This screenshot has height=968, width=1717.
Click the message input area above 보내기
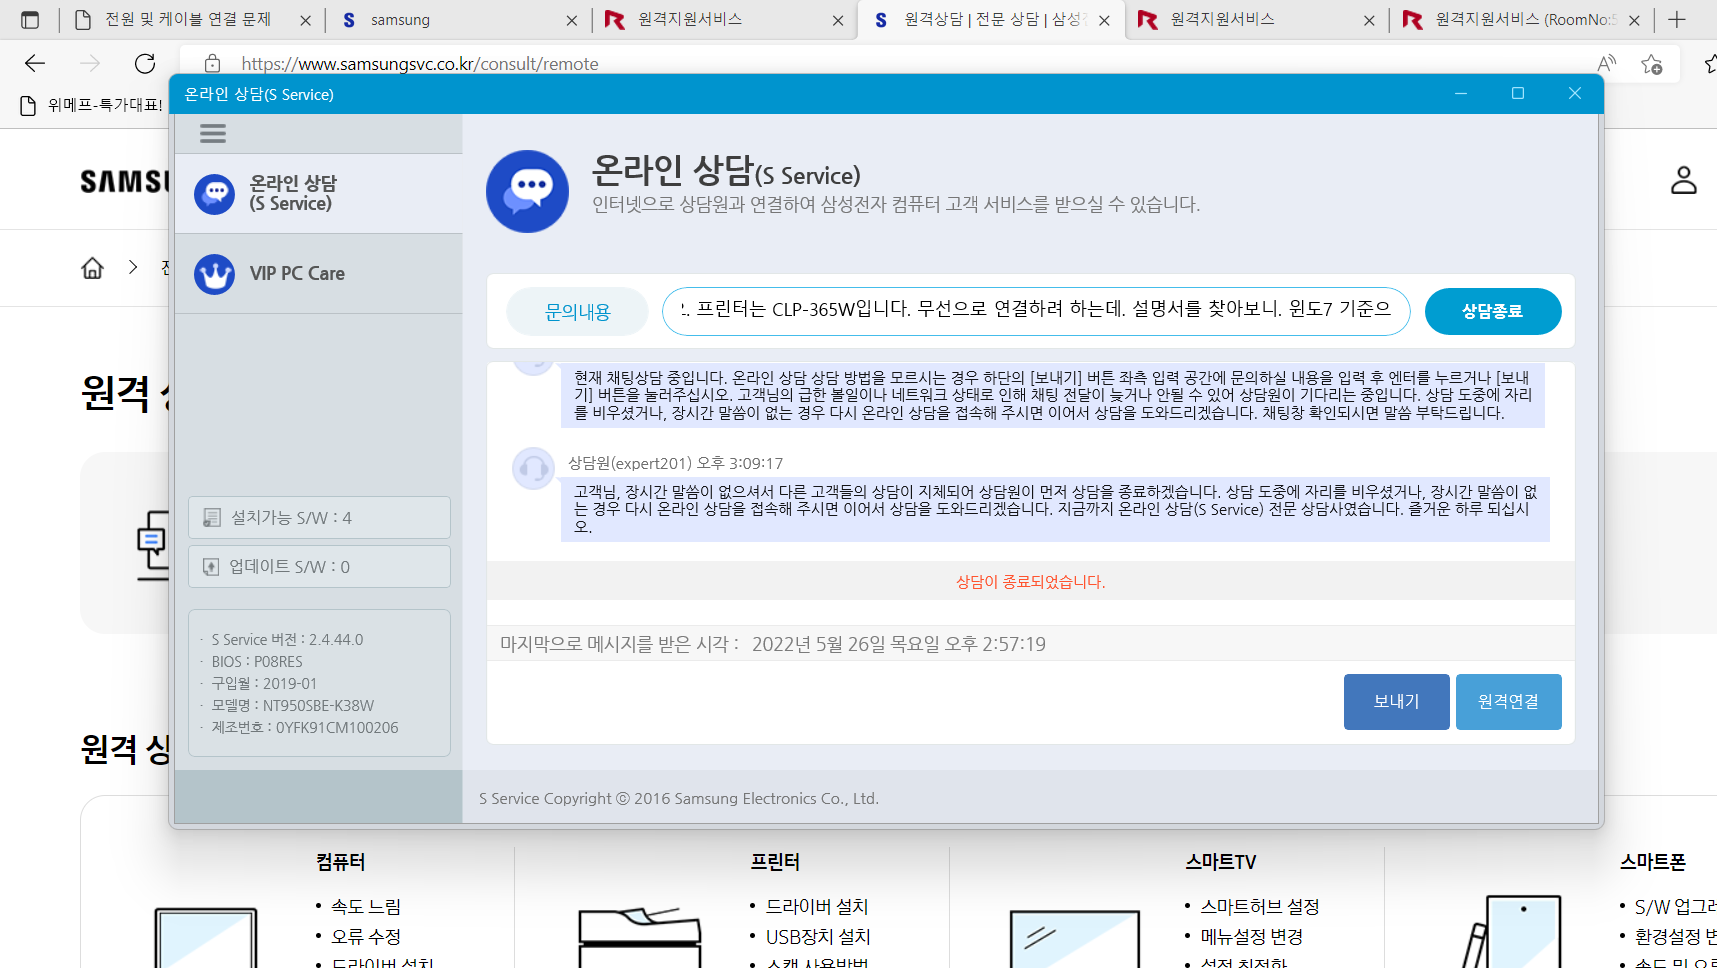coord(910,702)
